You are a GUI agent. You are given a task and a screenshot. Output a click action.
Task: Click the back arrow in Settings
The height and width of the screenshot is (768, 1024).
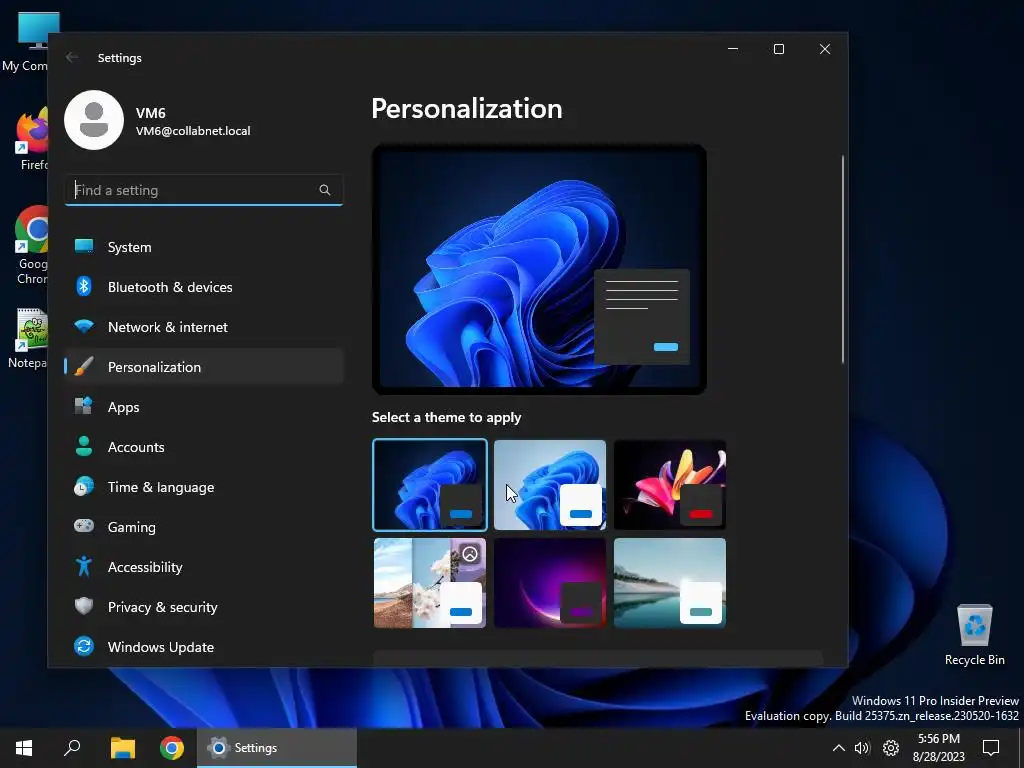point(72,57)
